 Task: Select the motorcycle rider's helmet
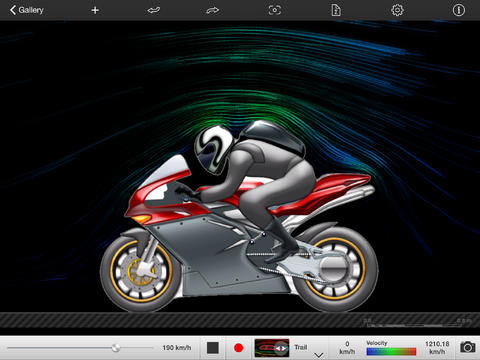214,149
